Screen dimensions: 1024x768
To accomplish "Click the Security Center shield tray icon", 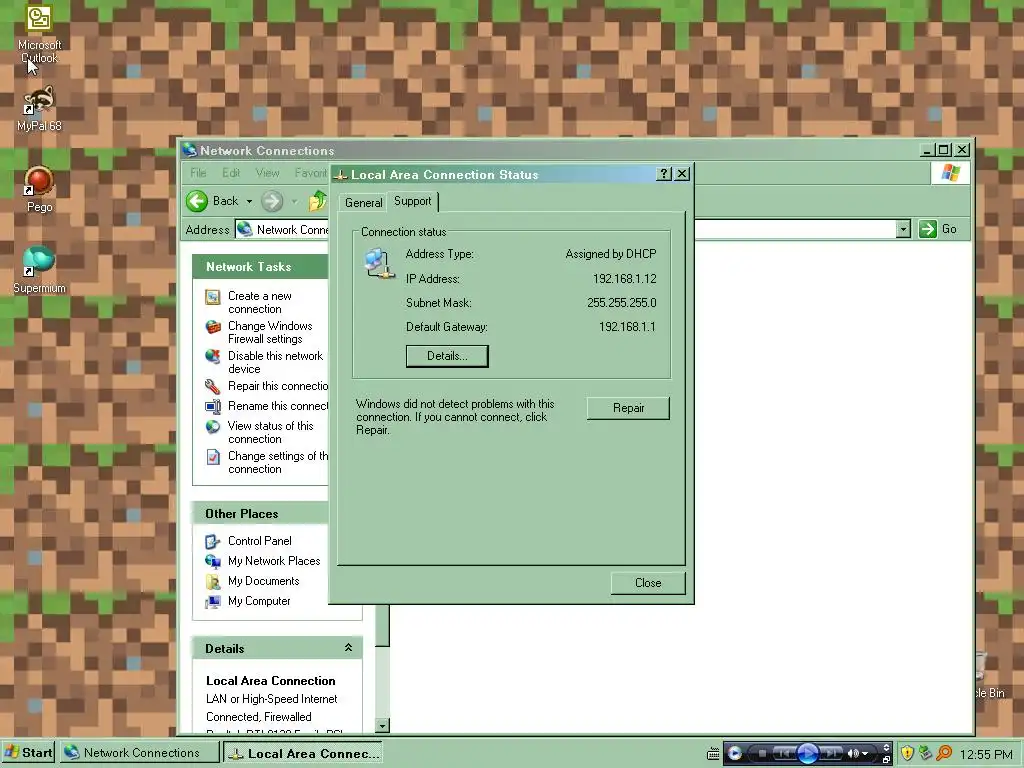I will coord(907,753).
